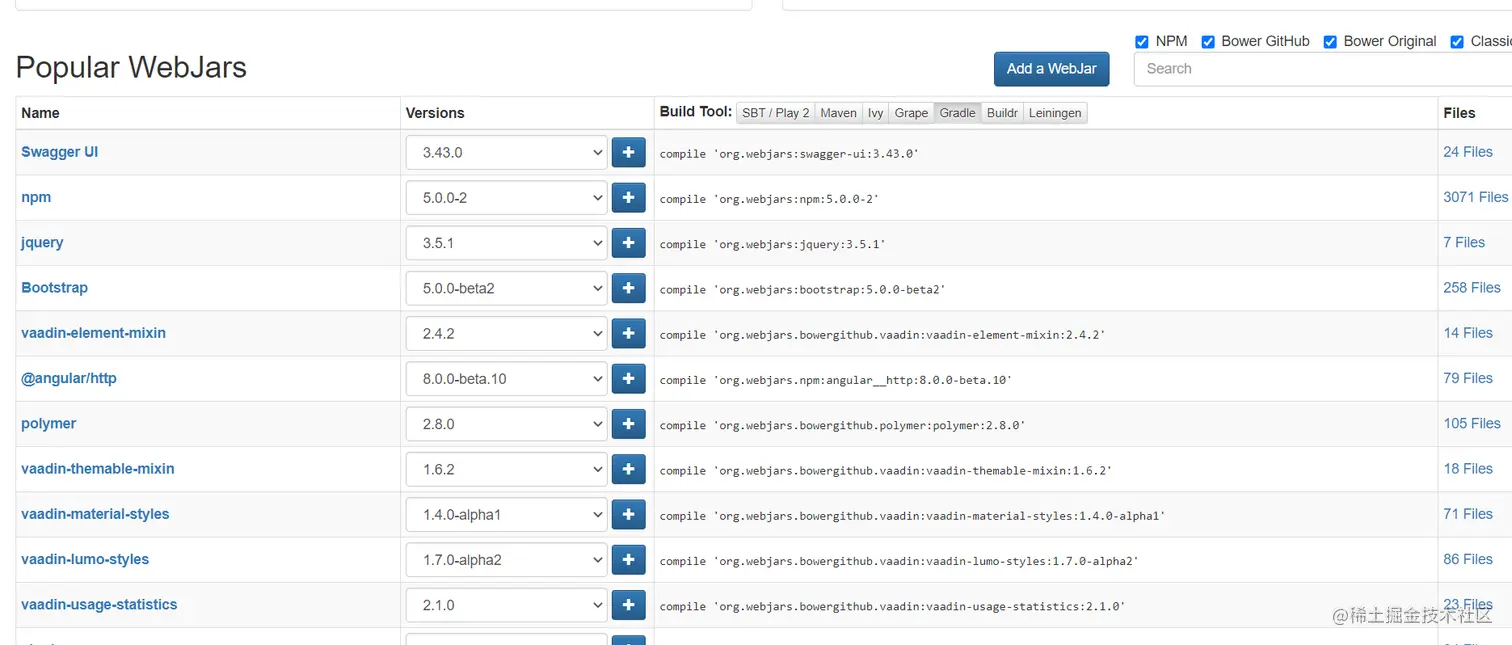Click the plus icon in the Swagger UI row

click(x=628, y=152)
